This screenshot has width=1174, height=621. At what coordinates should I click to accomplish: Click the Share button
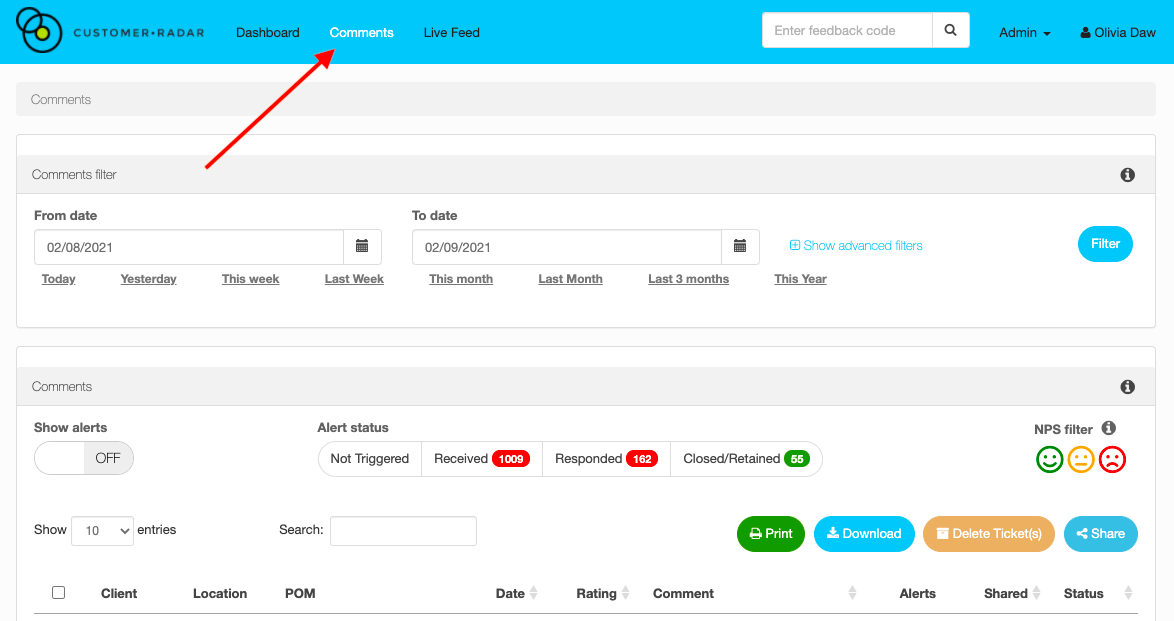click(x=1101, y=533)
